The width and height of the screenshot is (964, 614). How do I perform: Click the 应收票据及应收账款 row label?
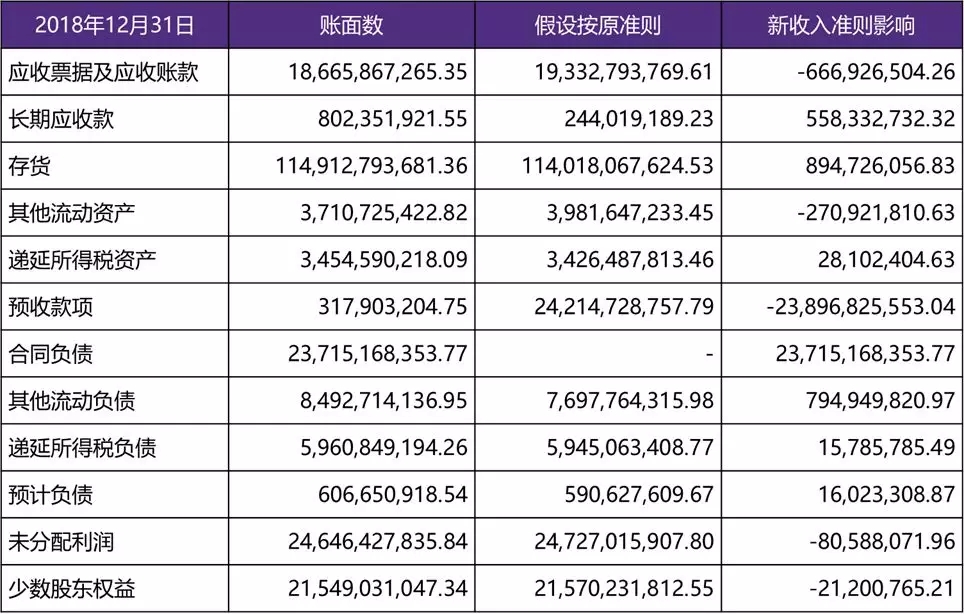(97, 72)
